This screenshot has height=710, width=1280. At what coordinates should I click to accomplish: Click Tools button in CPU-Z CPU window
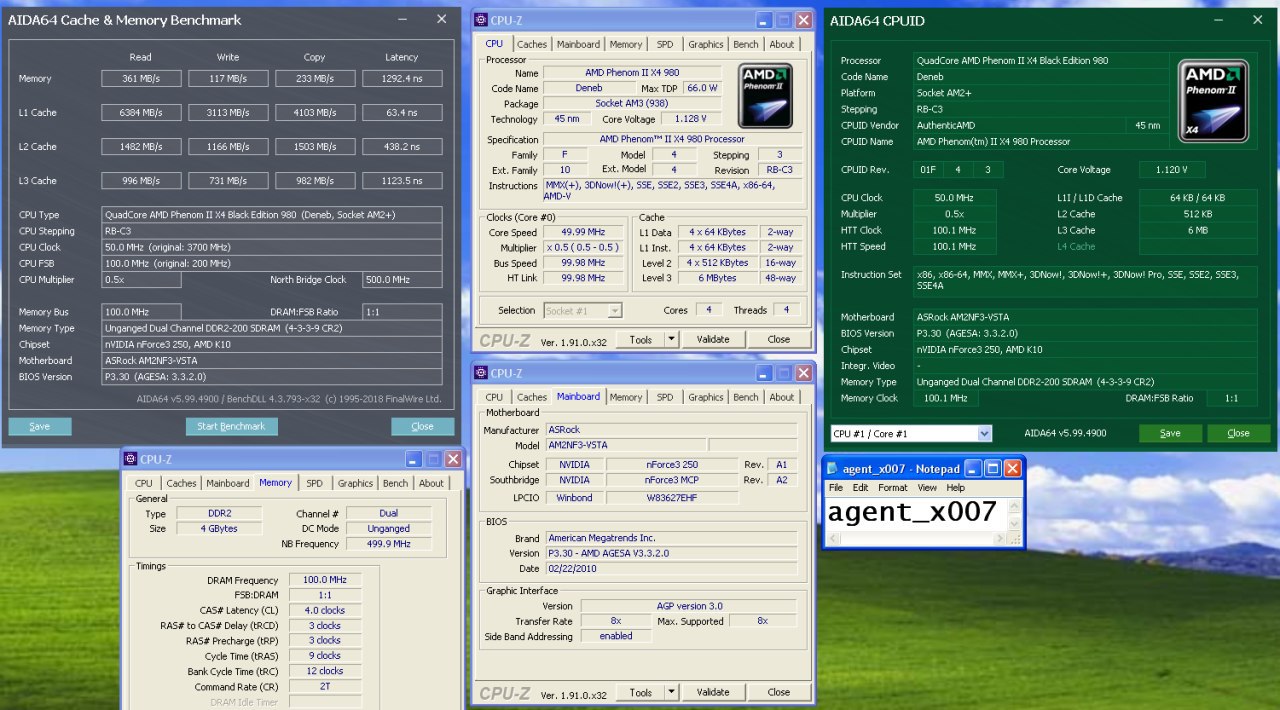point(641,339)
